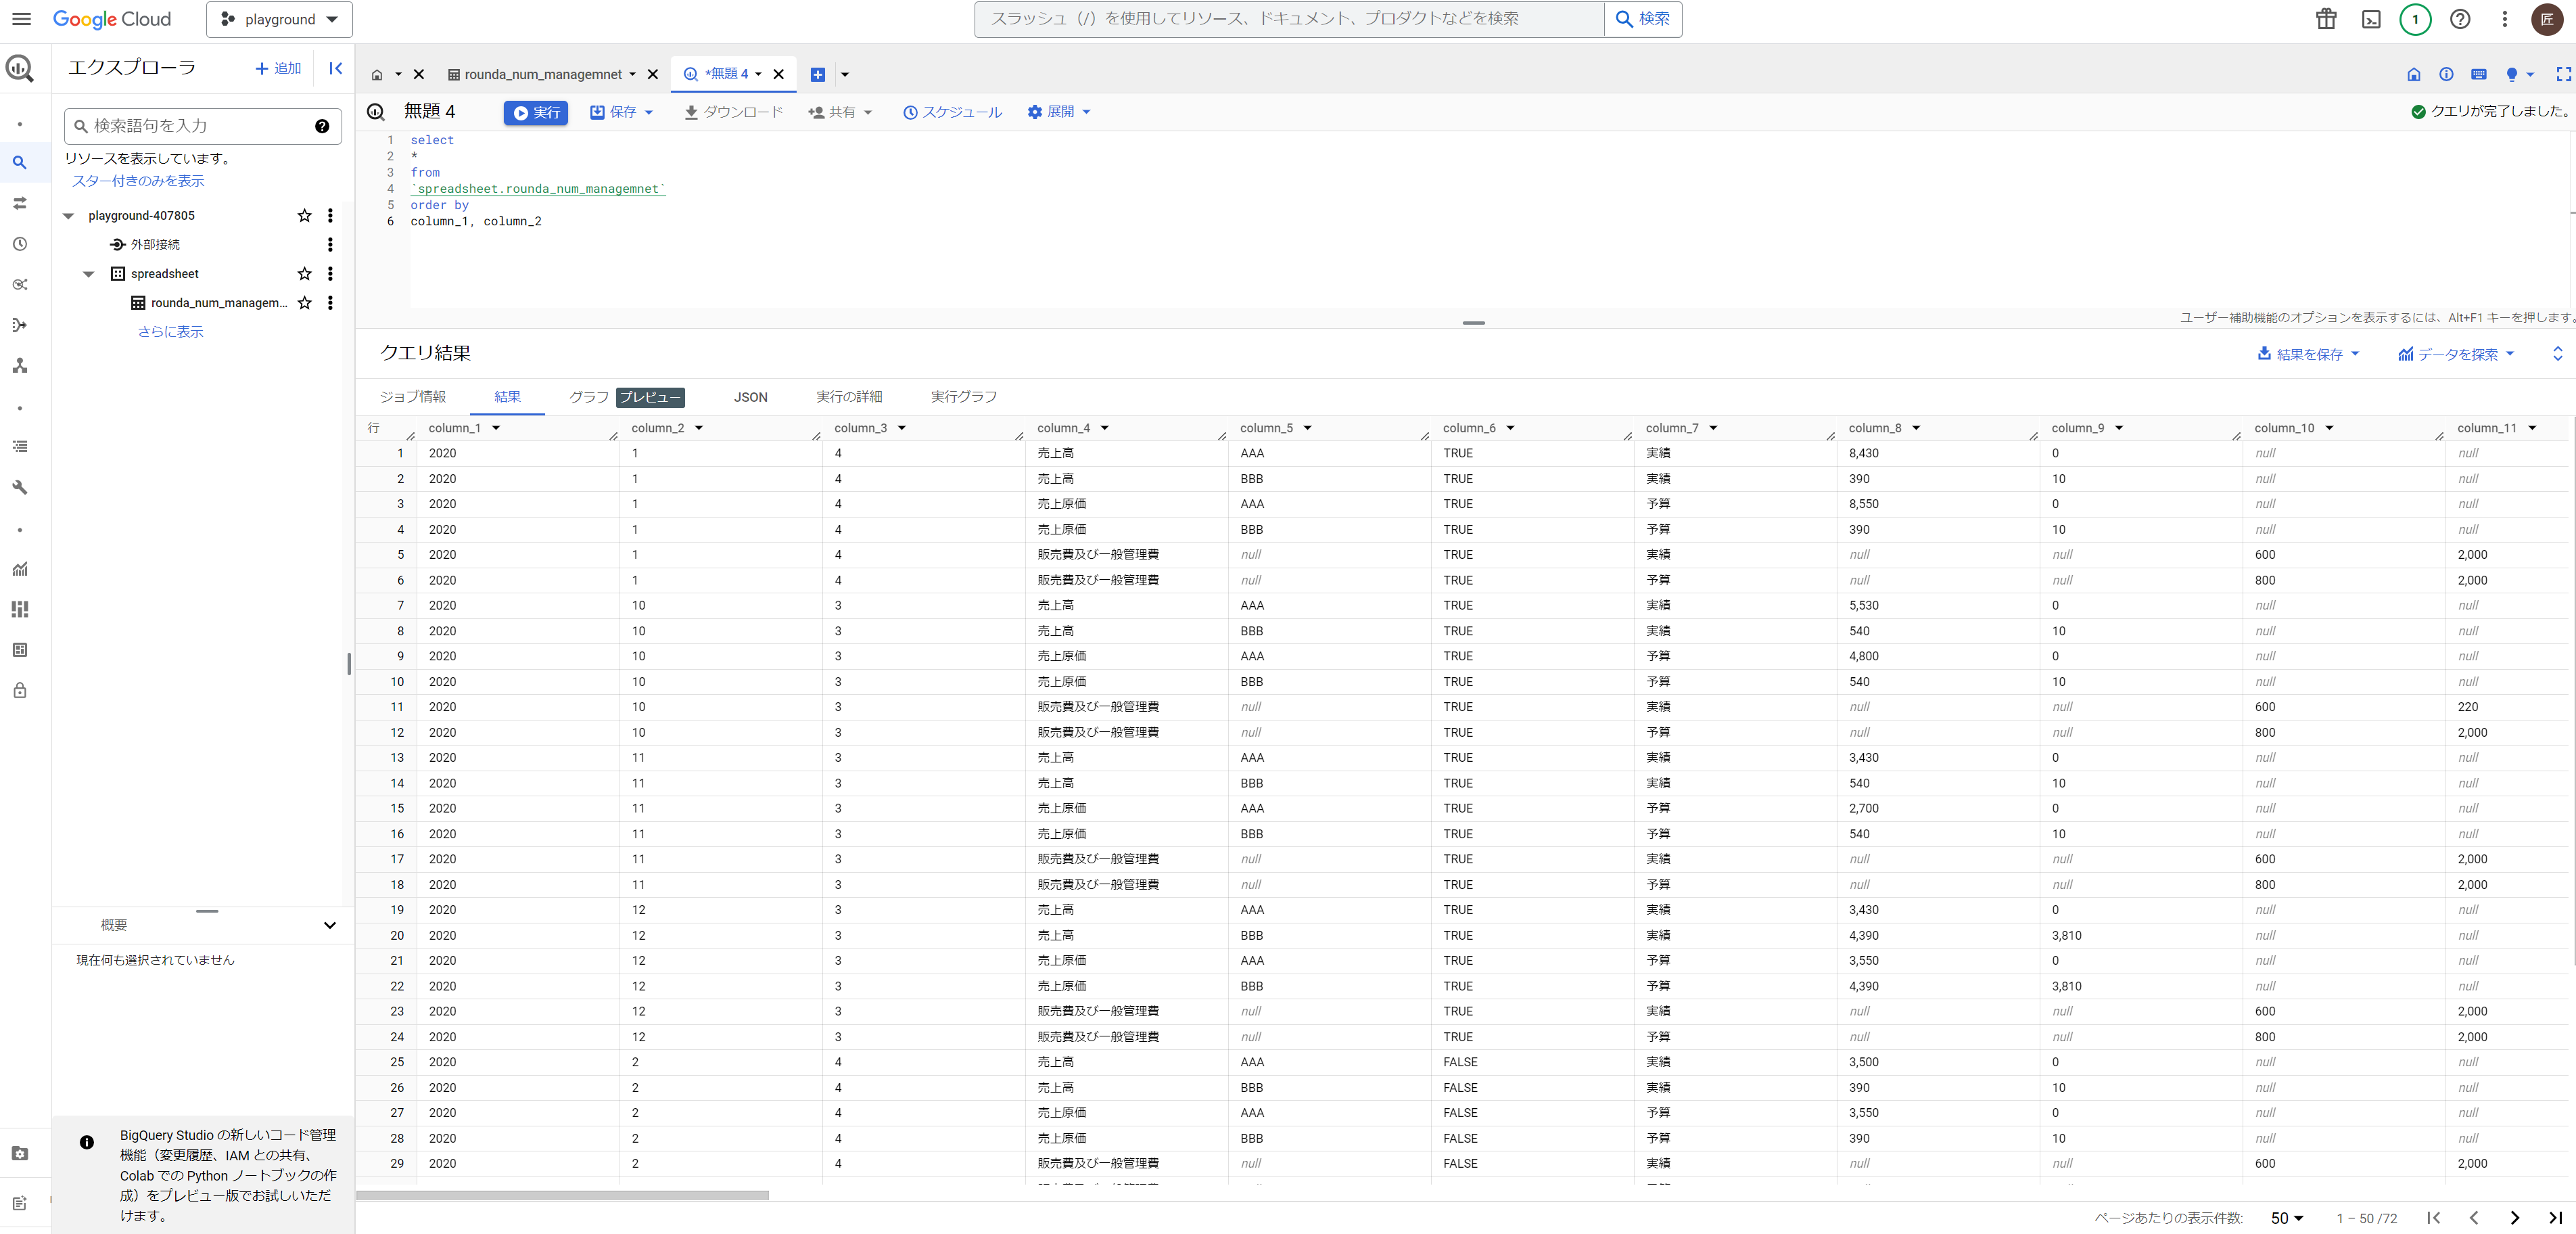The image size is (2576, 1234).
Task: Open the playground project selector dropdown
Action: 279,19
